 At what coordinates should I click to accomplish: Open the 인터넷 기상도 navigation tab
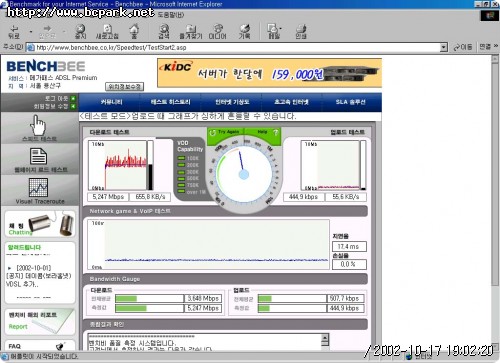(x=232, y=102)
